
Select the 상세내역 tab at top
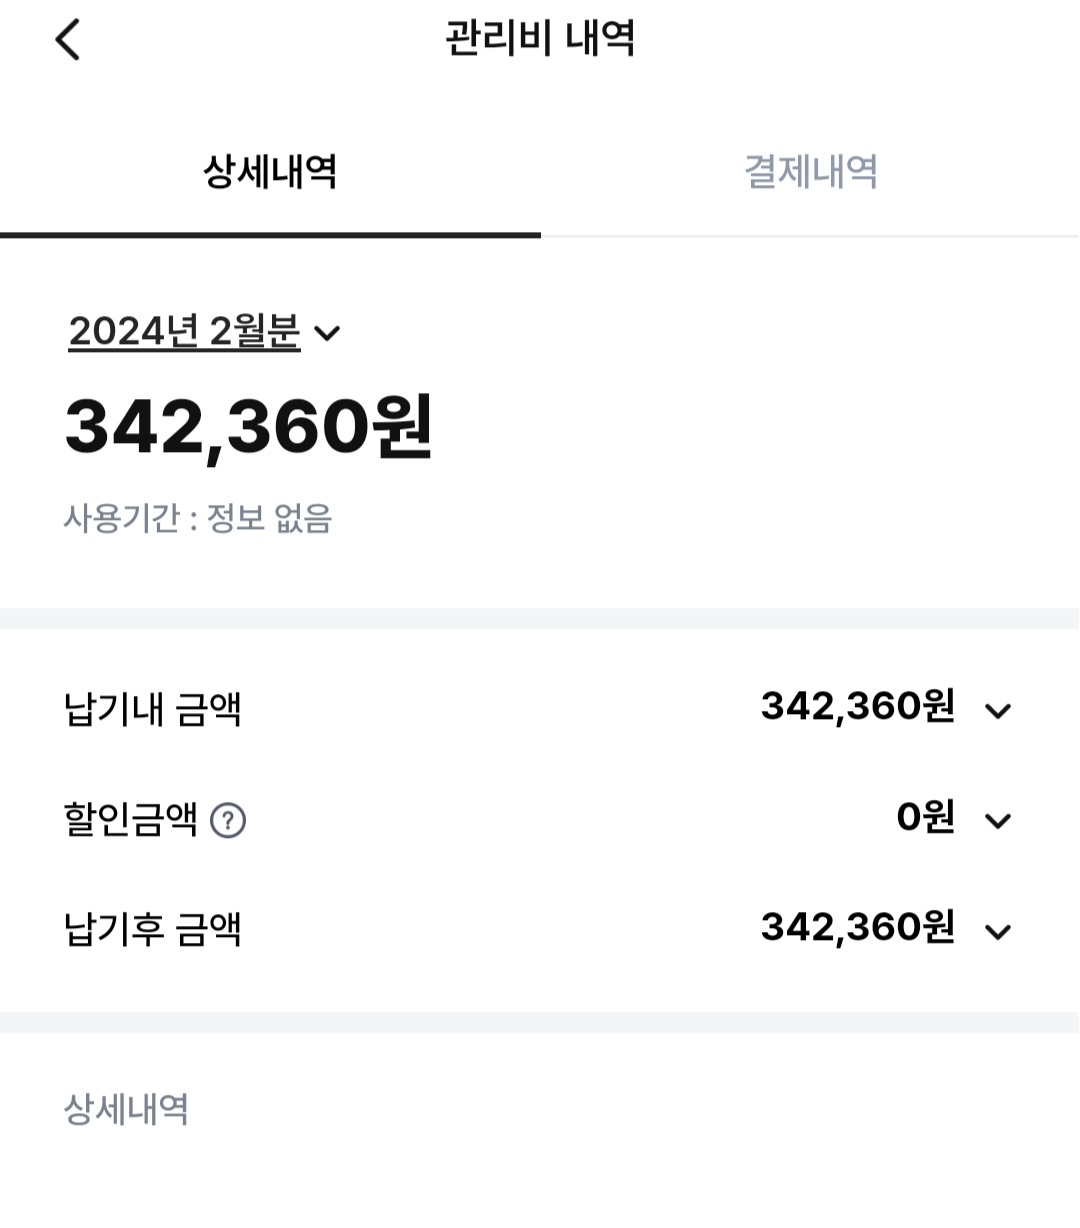coord(270,172)
